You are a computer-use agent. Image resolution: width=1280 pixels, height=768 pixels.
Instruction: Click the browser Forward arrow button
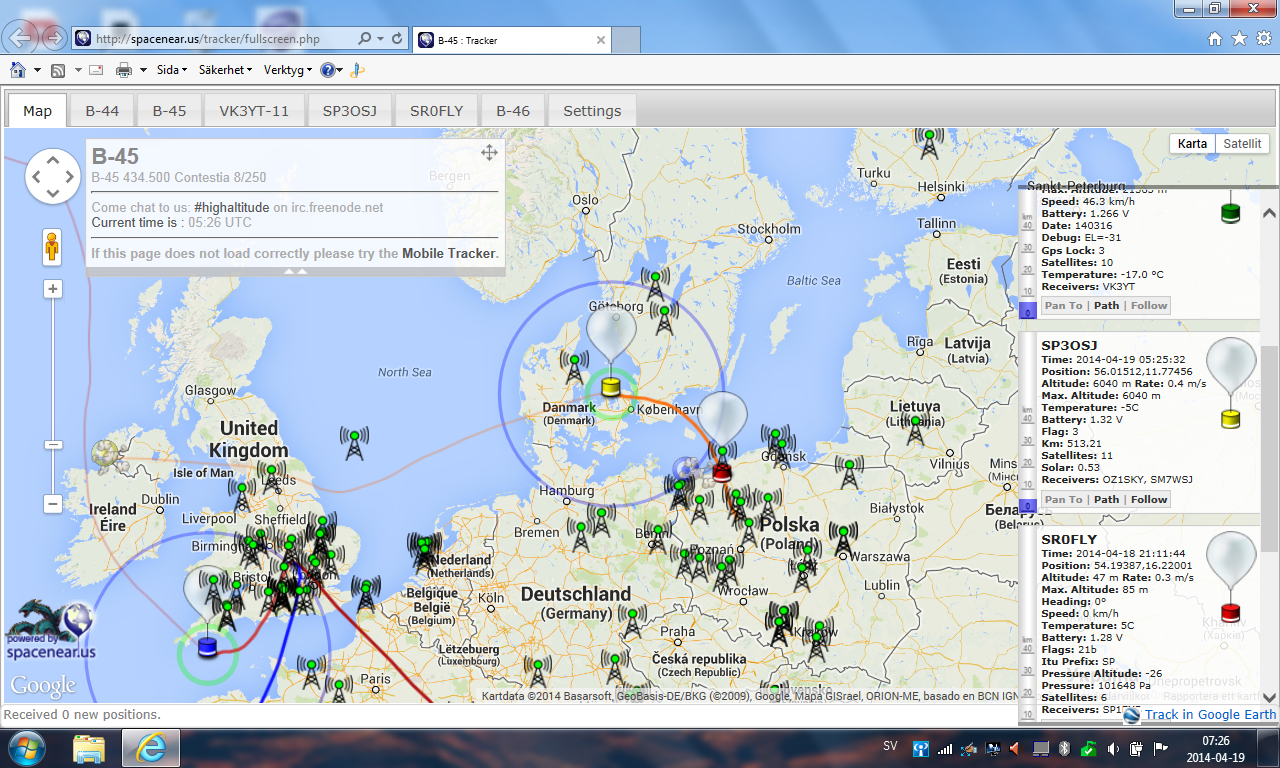click(x=54, y=39)
